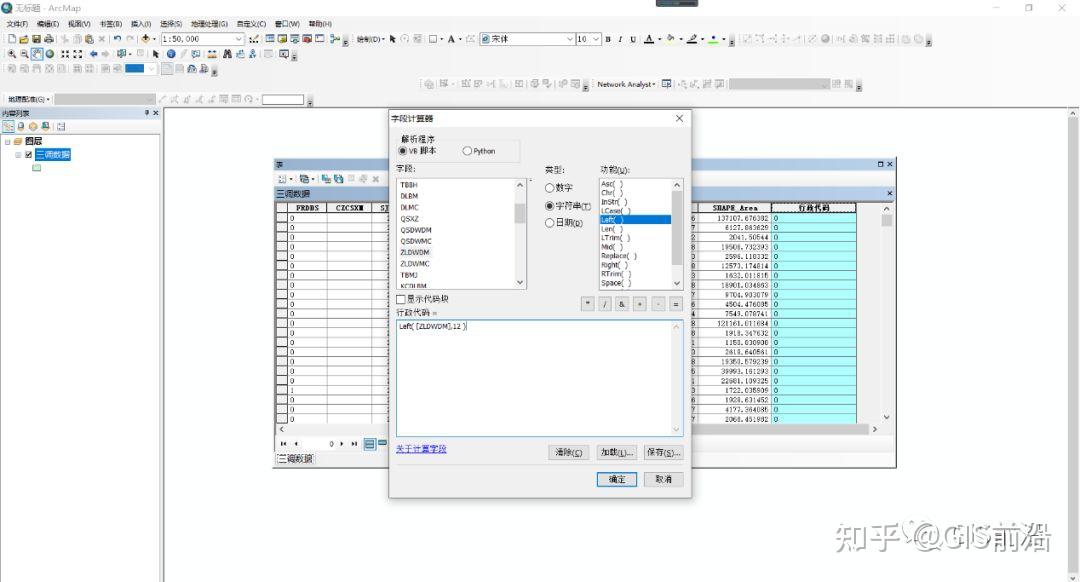Select the 字符串 type radio button
Image resolution: width=1080 pixels, height=582 pixels.
coord(550,206)
